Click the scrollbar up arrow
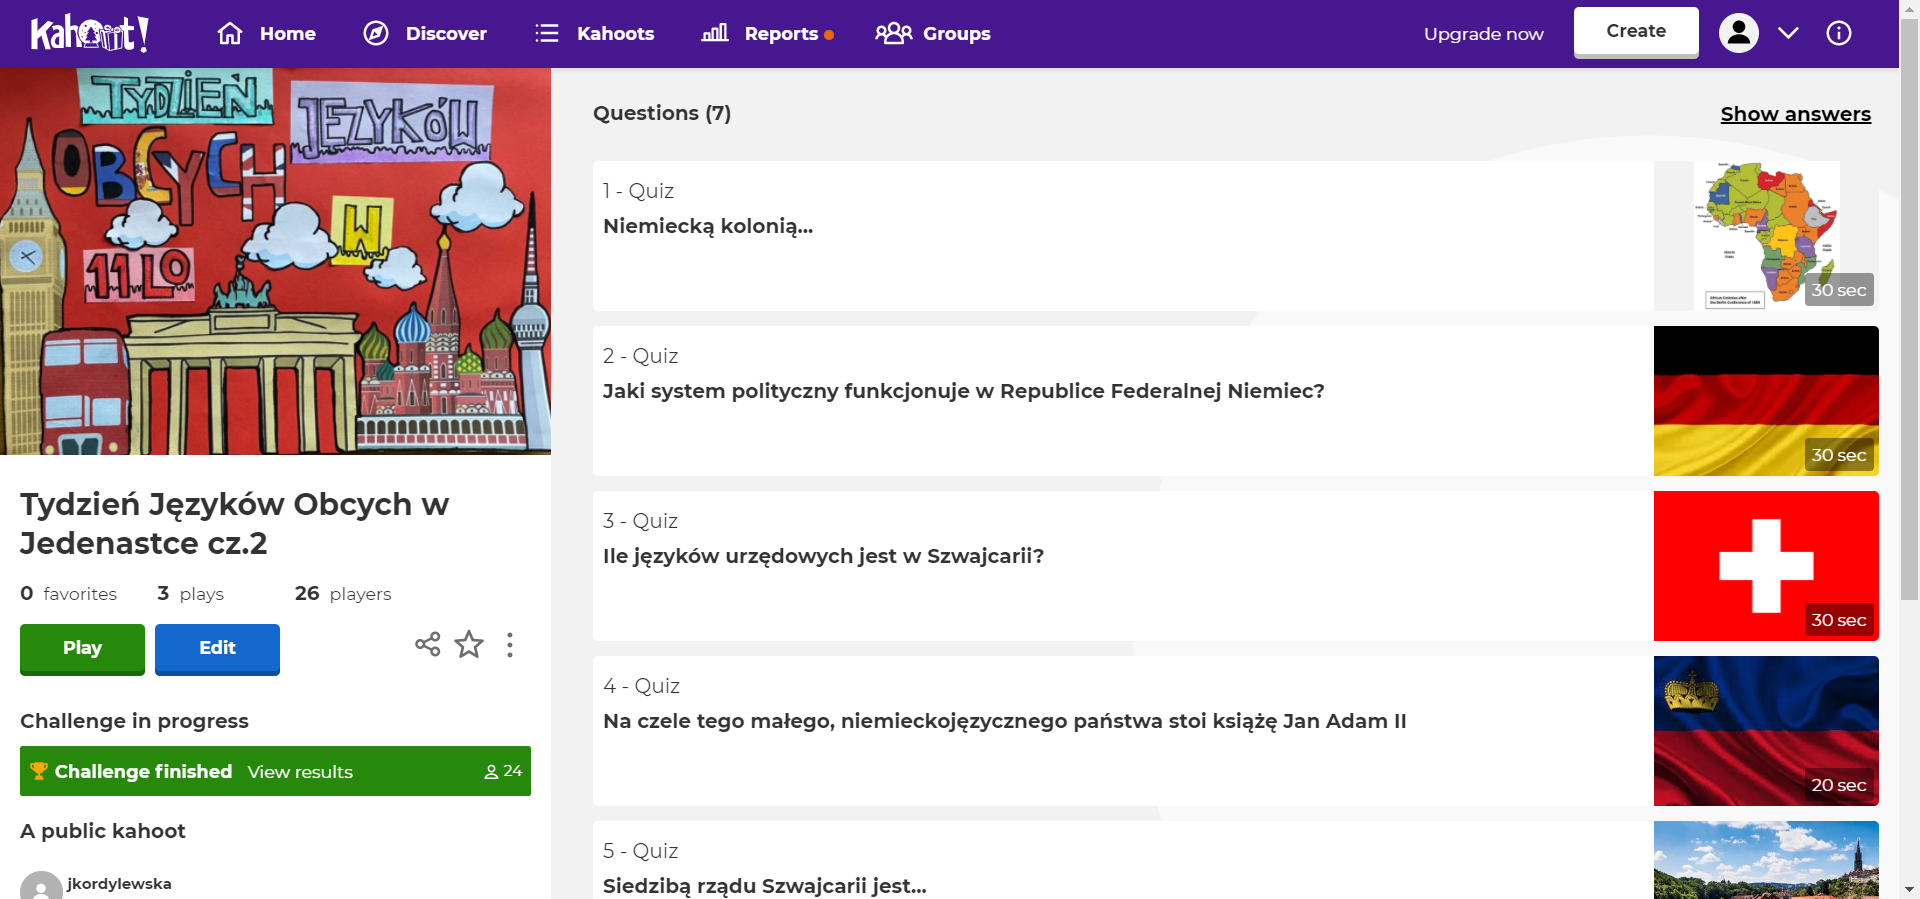 [1909, 8]
